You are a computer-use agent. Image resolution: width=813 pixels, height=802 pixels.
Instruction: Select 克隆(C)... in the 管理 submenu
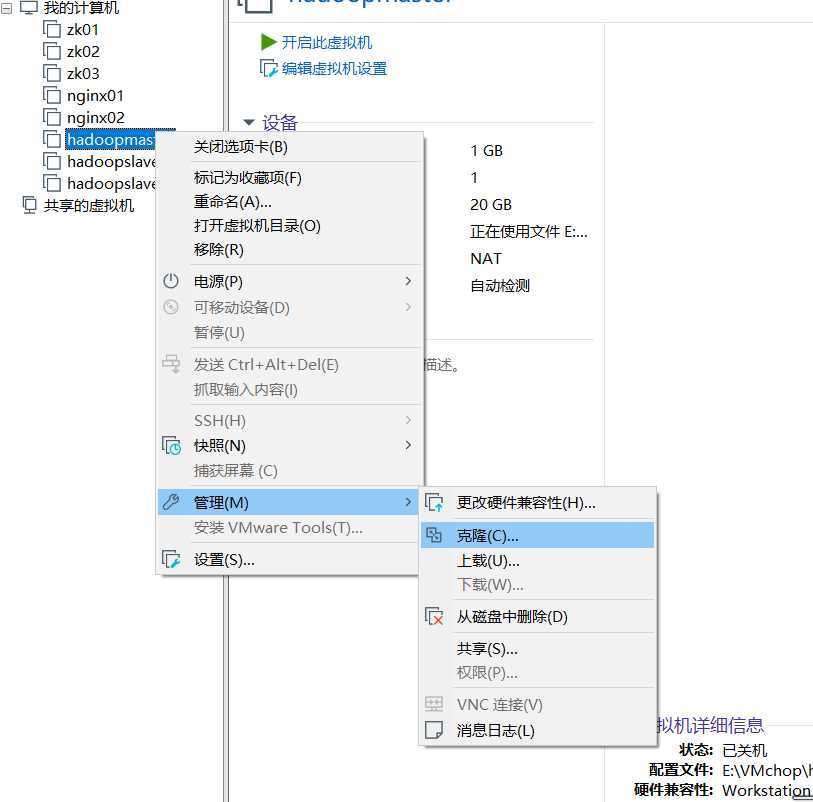[537, 535]
